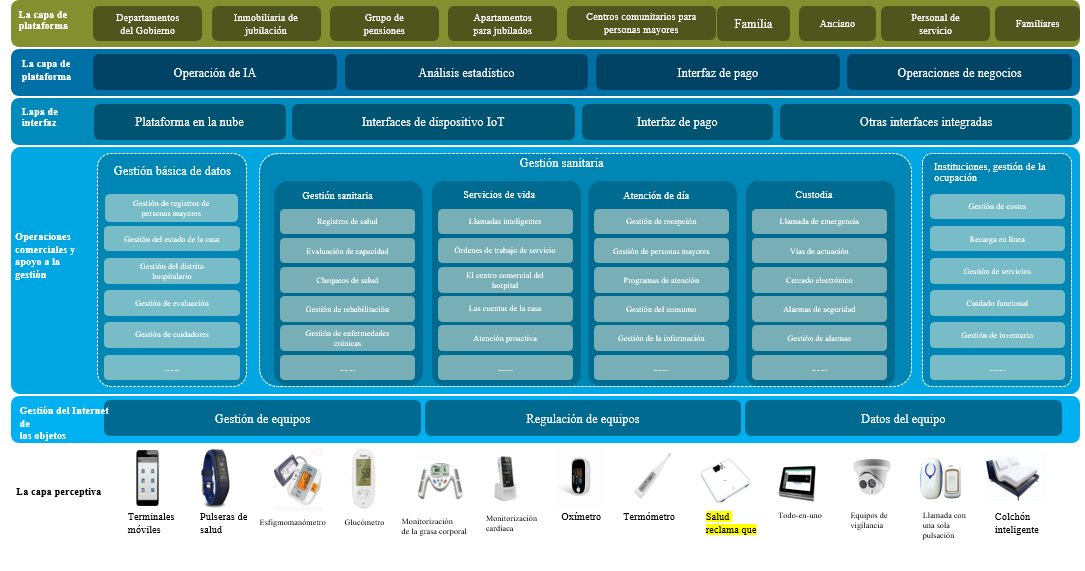
Task: Open the Operación de IA block
Action: (215, 73)
